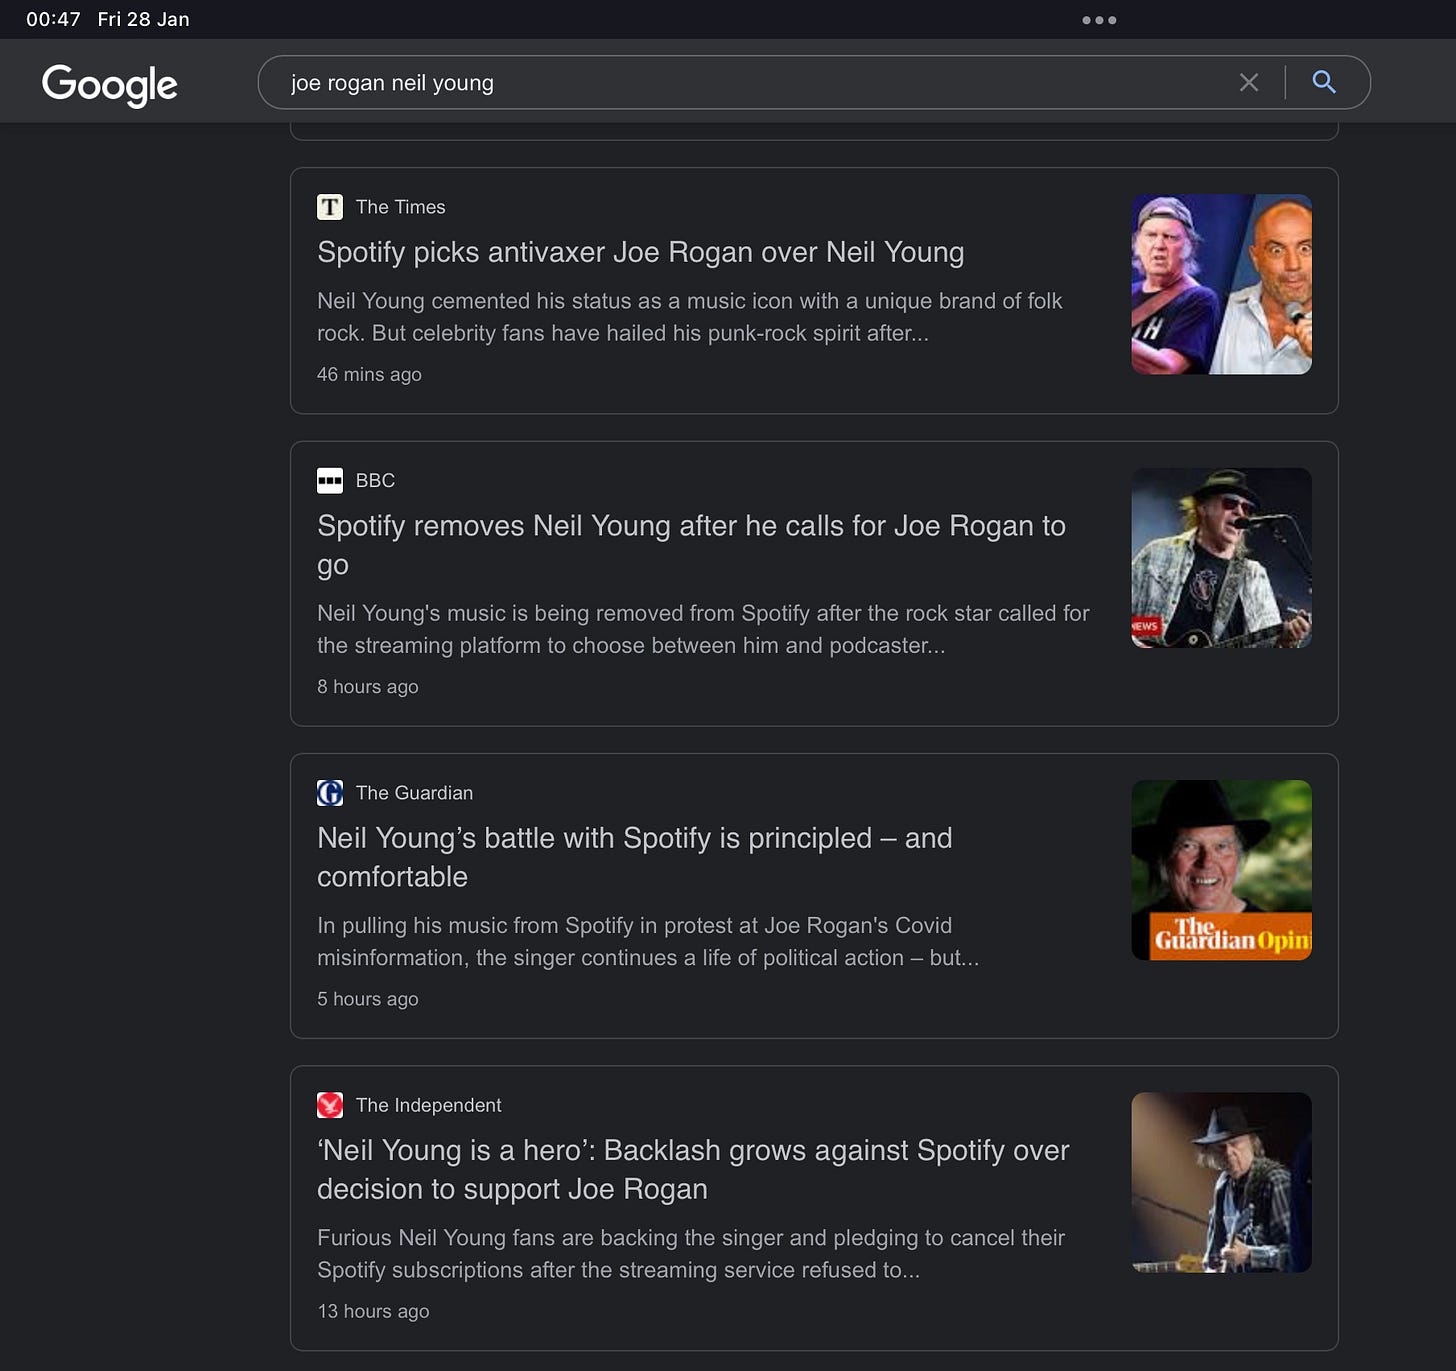Clear the search query with the X icon
The image size is (1456, 1371).
pyautogui.click(x=1249, y=83)
